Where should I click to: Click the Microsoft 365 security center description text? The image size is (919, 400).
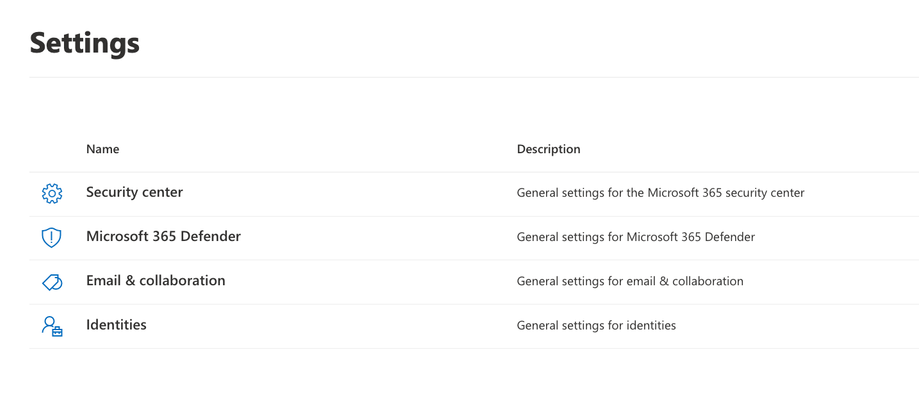pos(661,192)
